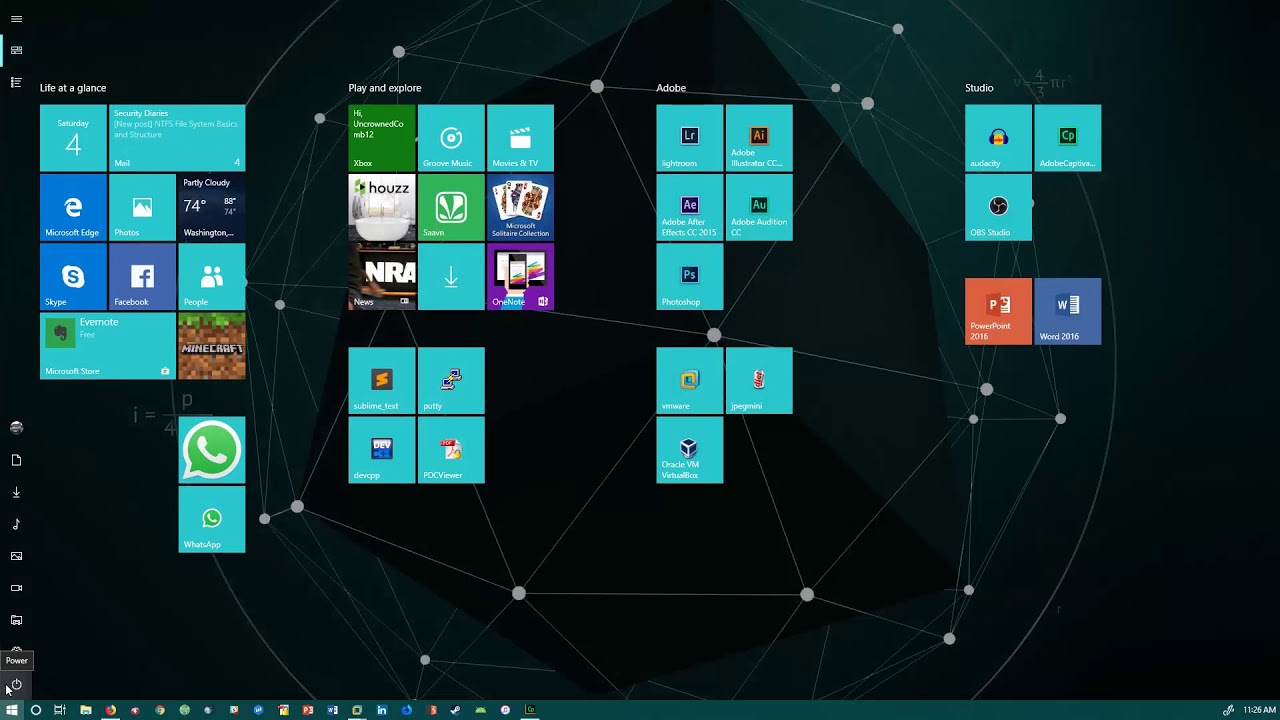
Task: Click the Windows Start button
Action: [x=12, y=710]
